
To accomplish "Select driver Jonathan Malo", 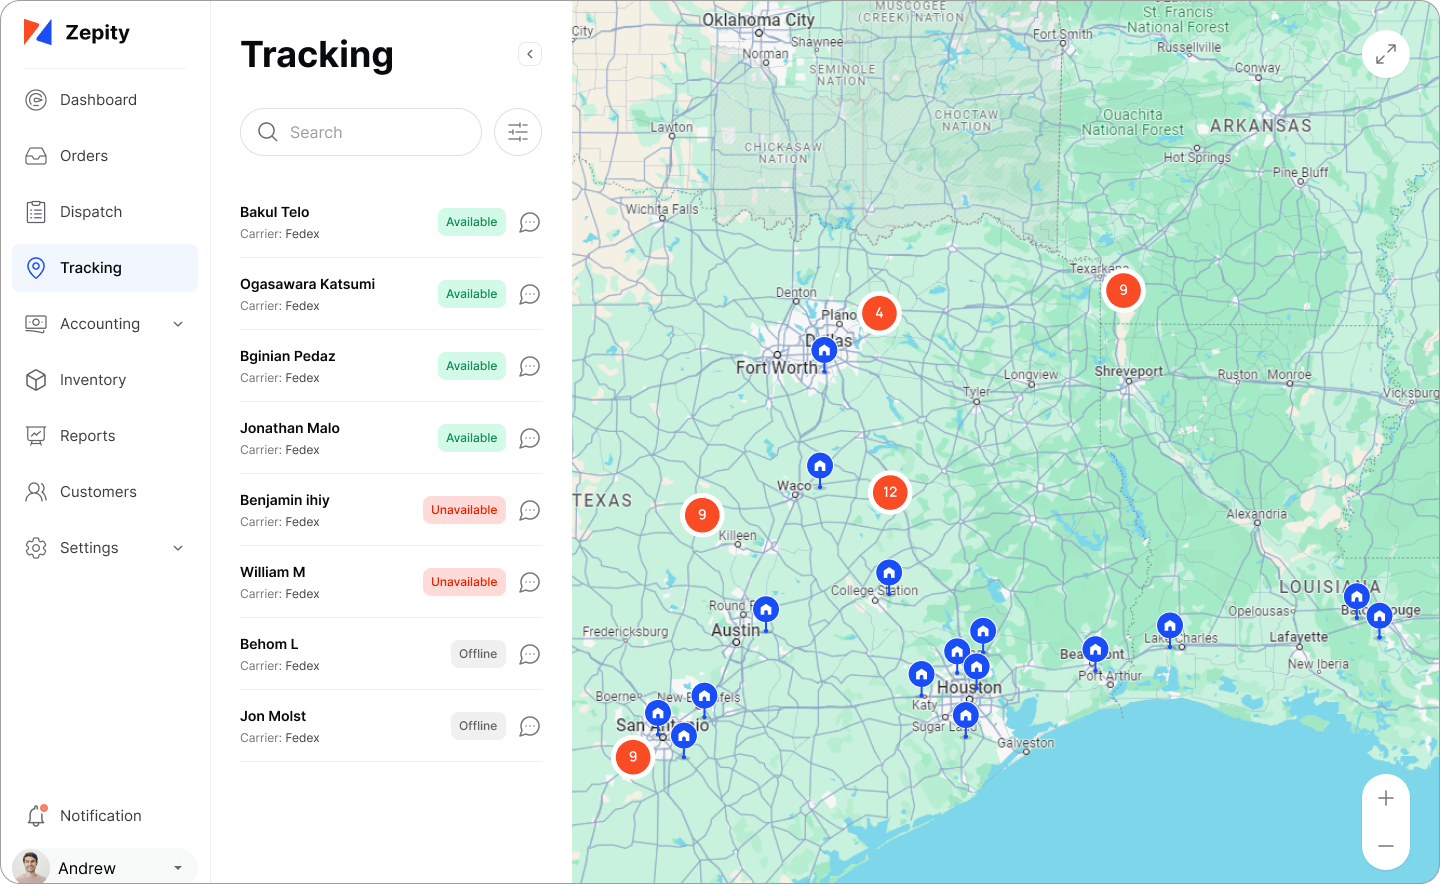I will pyautogui.click(x=290, y=429).
